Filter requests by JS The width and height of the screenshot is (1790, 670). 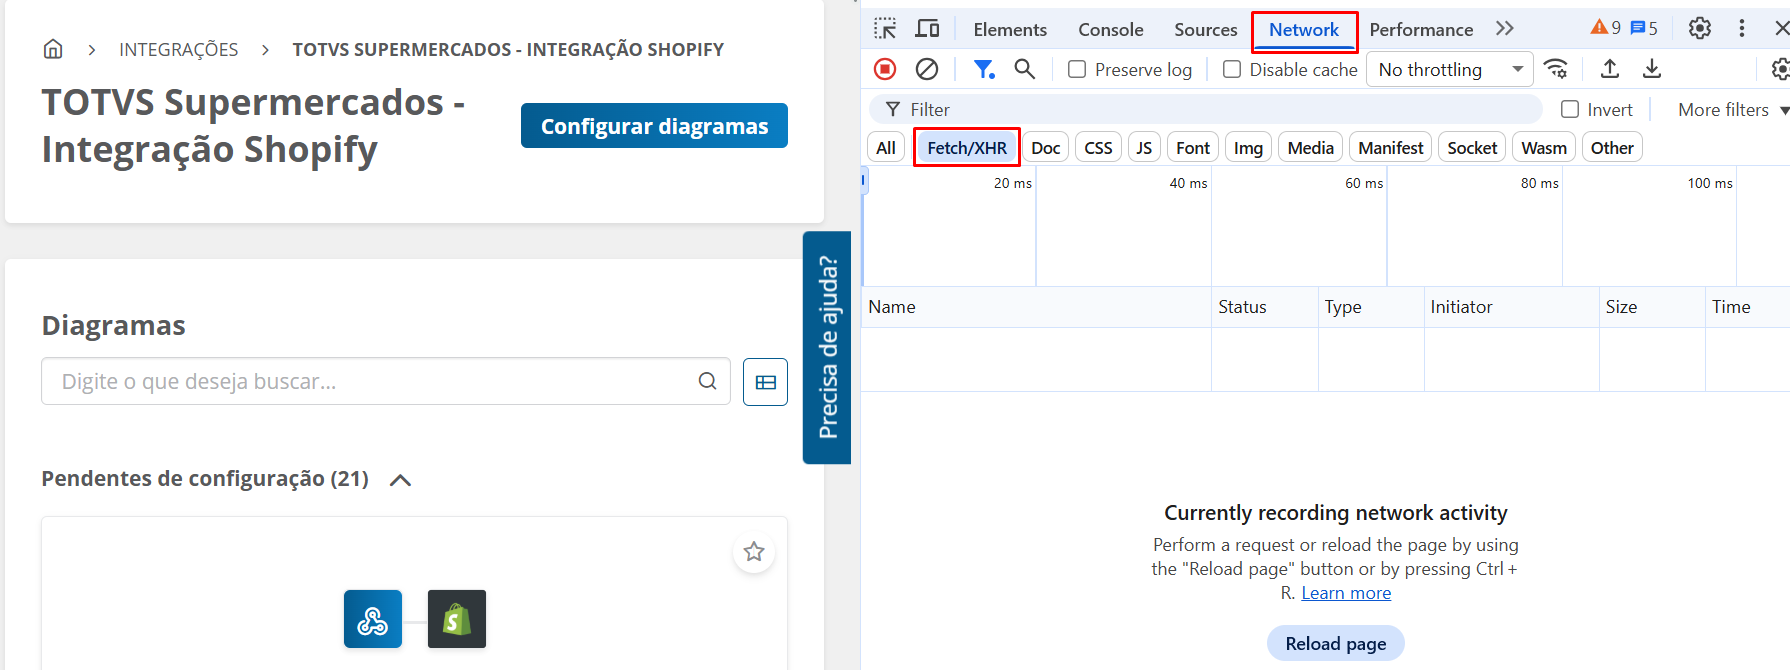pyautogui.click(x=1144, y=147)
